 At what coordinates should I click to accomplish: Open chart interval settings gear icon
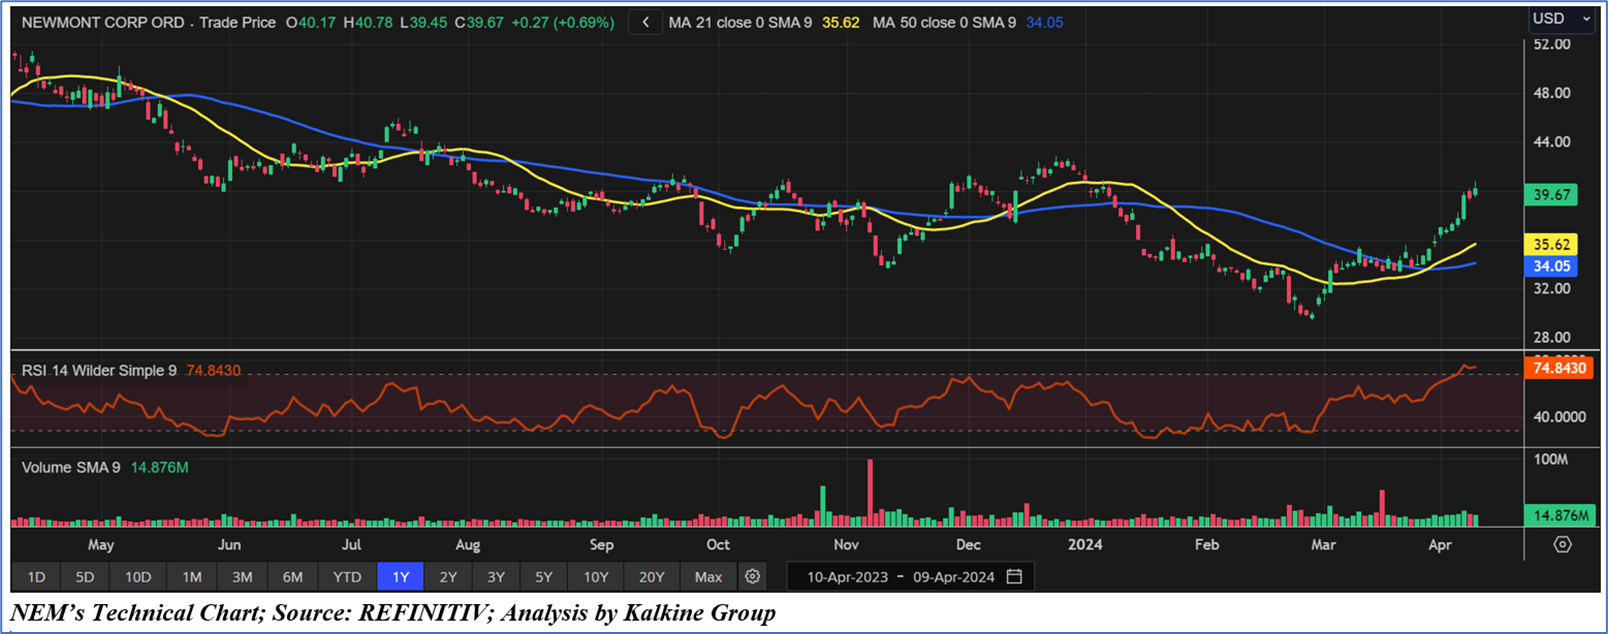pos(753,576)
